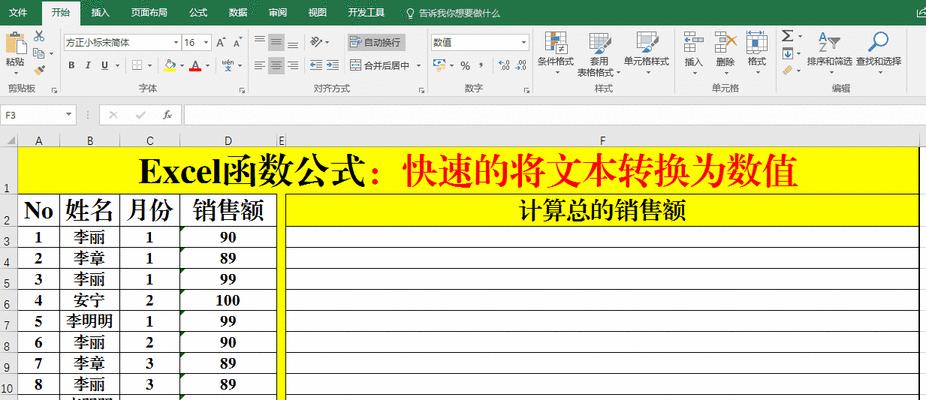Click the 单元格样式 button
This screenshot has height=400, width=926.
[x=647, y=54]
